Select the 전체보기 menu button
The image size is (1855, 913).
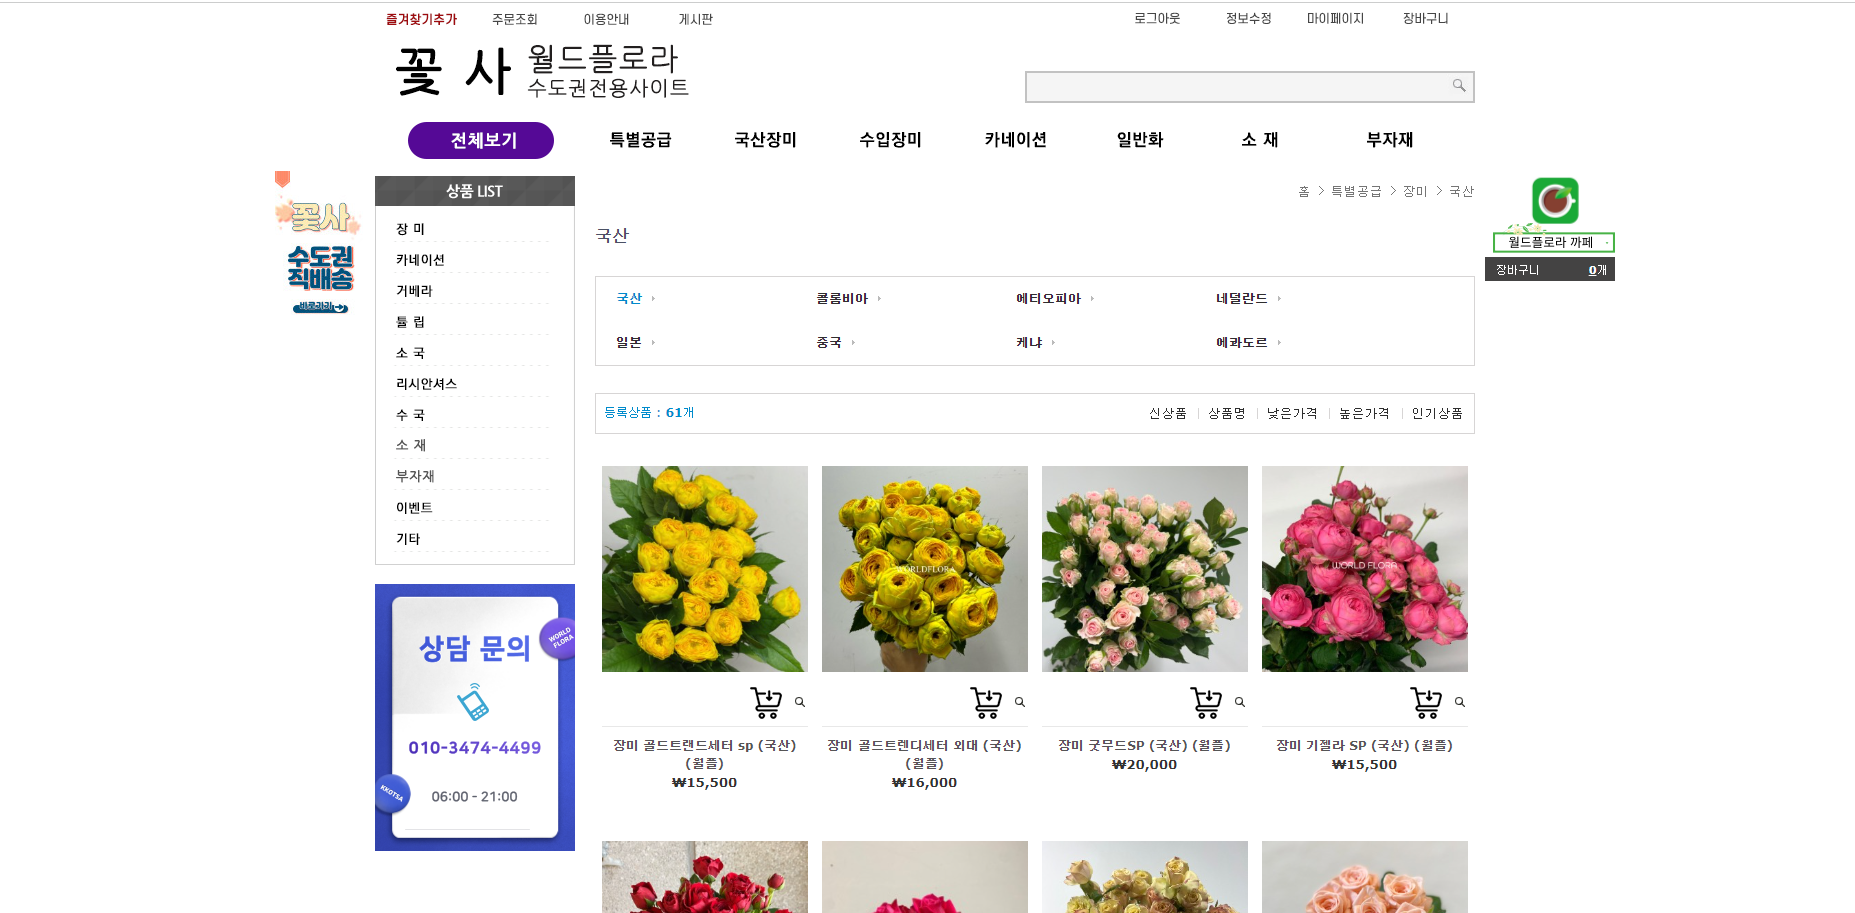pyautogui.click(x=481, y=140)
